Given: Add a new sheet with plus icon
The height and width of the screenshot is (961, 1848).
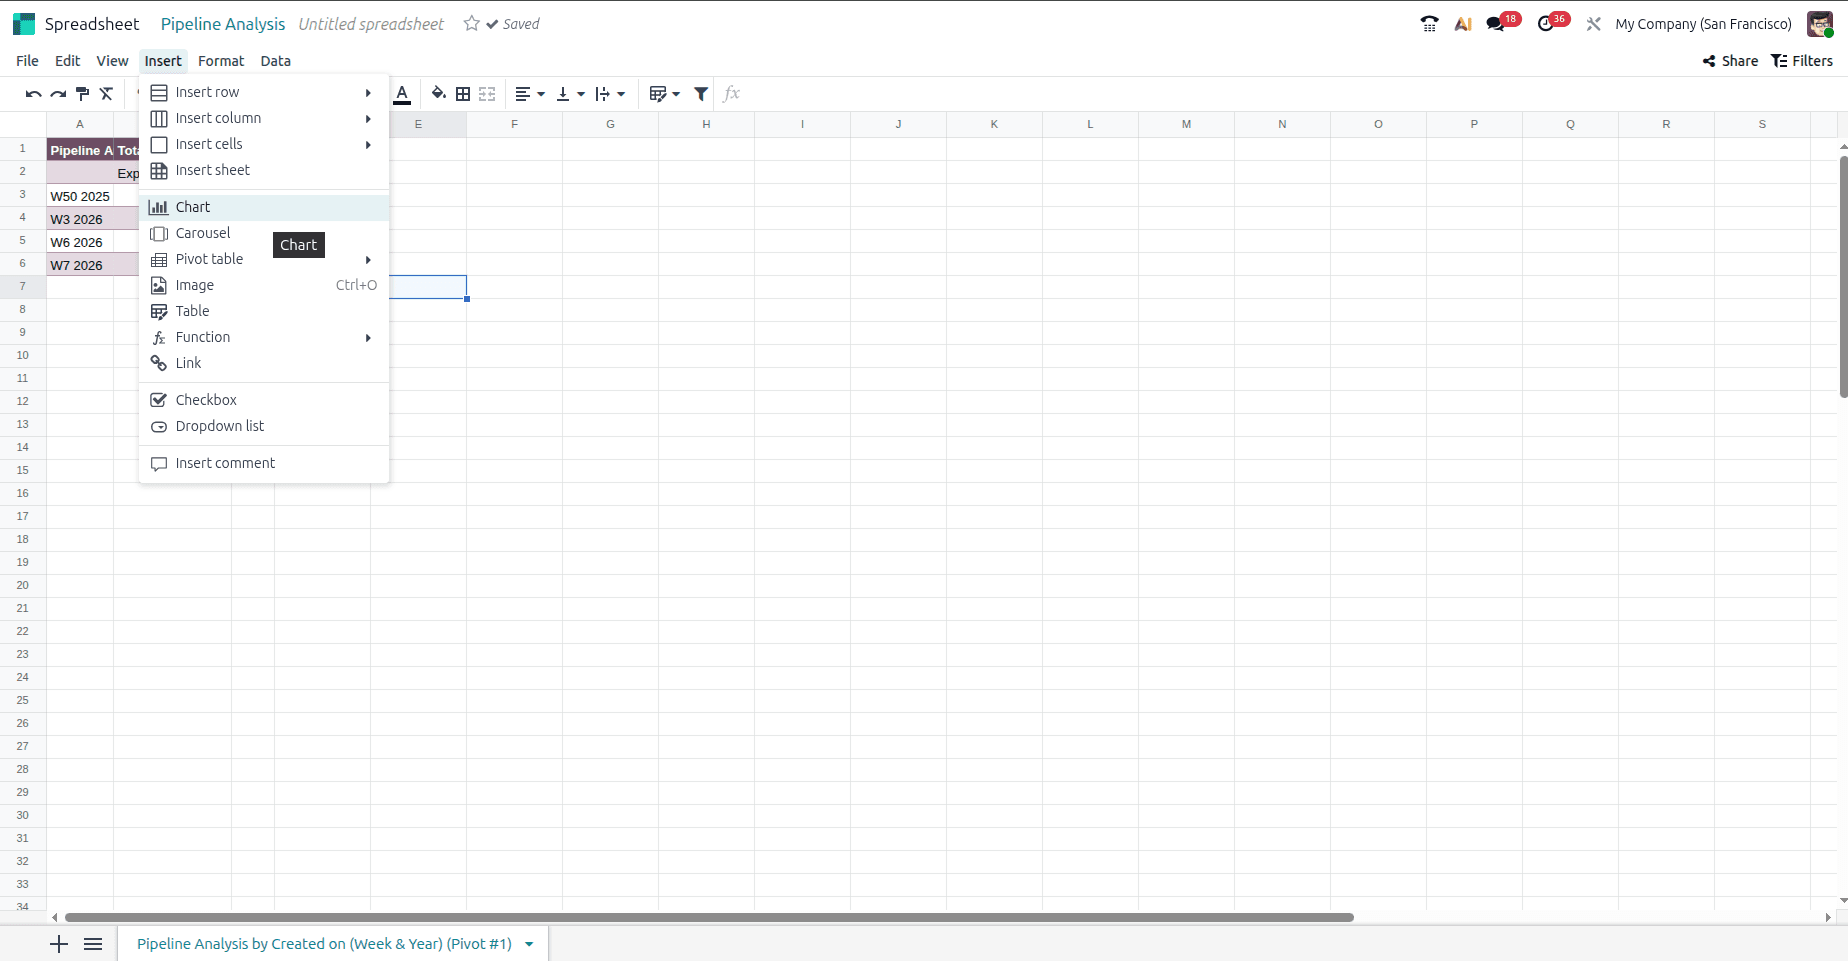Looking at the screenshot, I should [59, 944].
